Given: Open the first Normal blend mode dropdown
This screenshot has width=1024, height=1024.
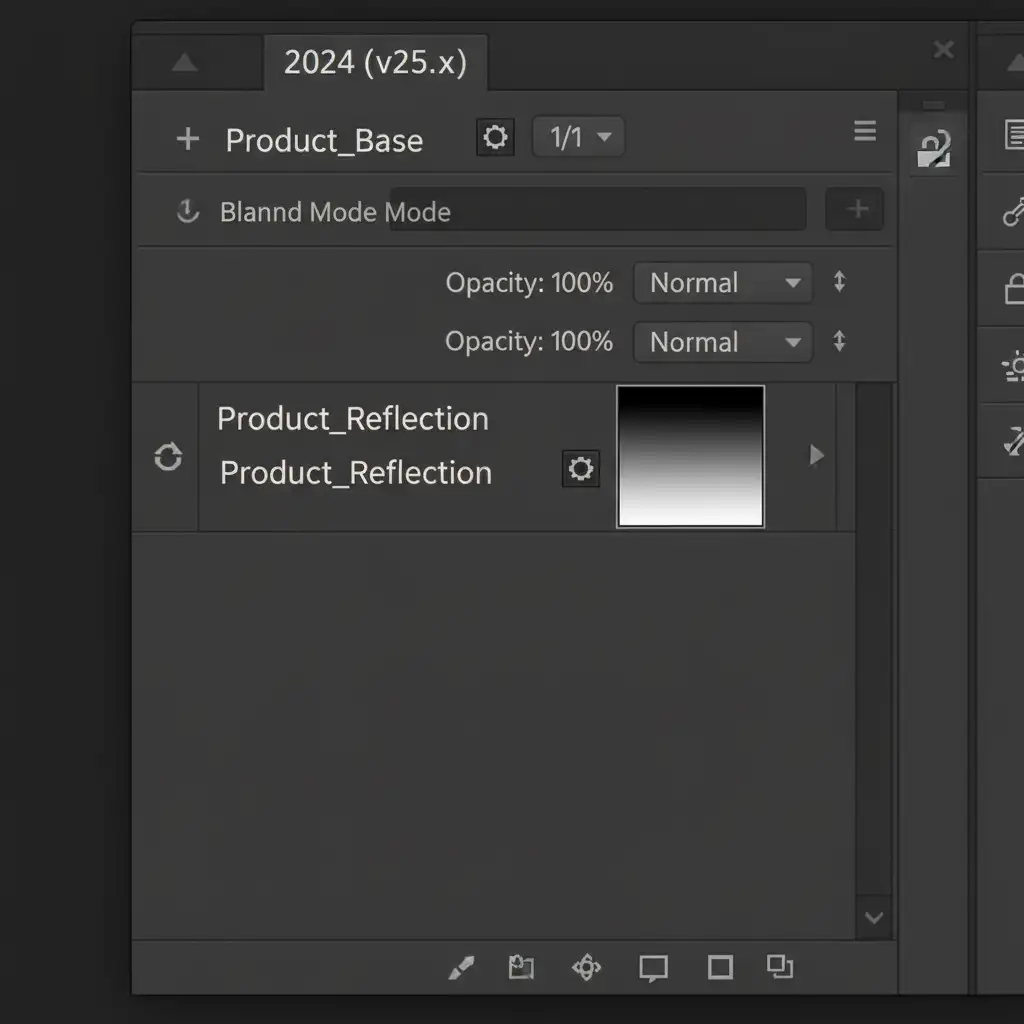Looking at the screenshot, I should click(723, 283).
